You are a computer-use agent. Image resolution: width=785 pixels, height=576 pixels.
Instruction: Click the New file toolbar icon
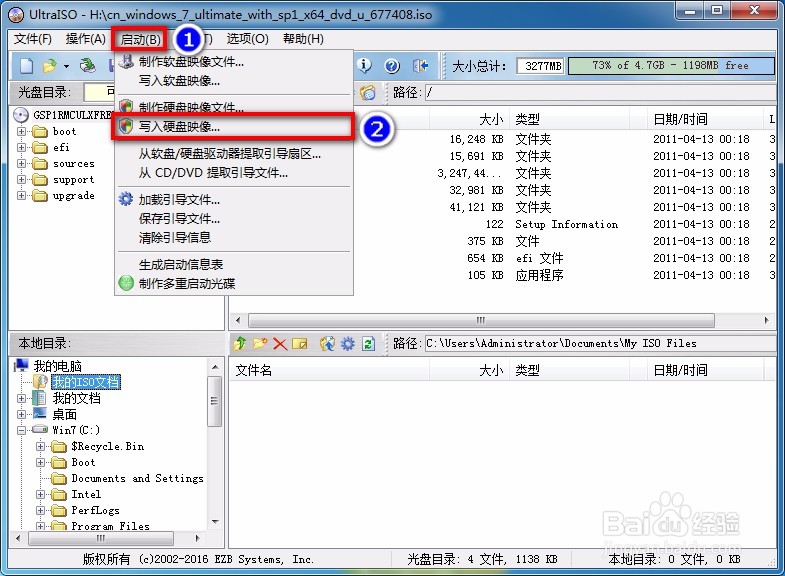[27, 66]
